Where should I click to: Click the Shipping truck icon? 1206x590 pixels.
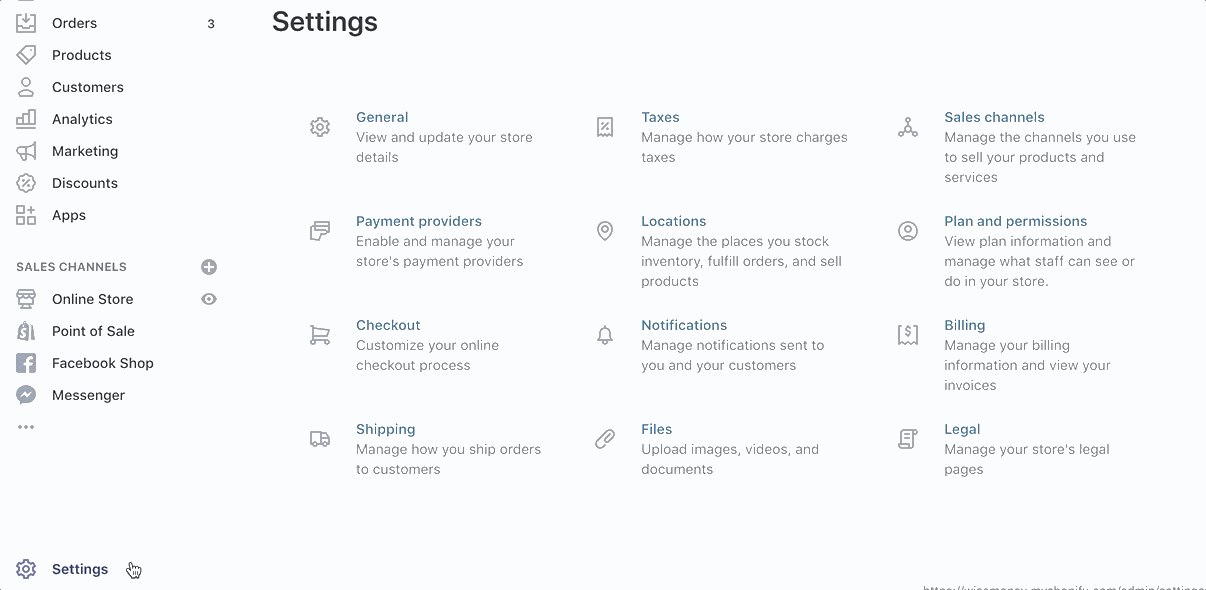pos(320,439)
